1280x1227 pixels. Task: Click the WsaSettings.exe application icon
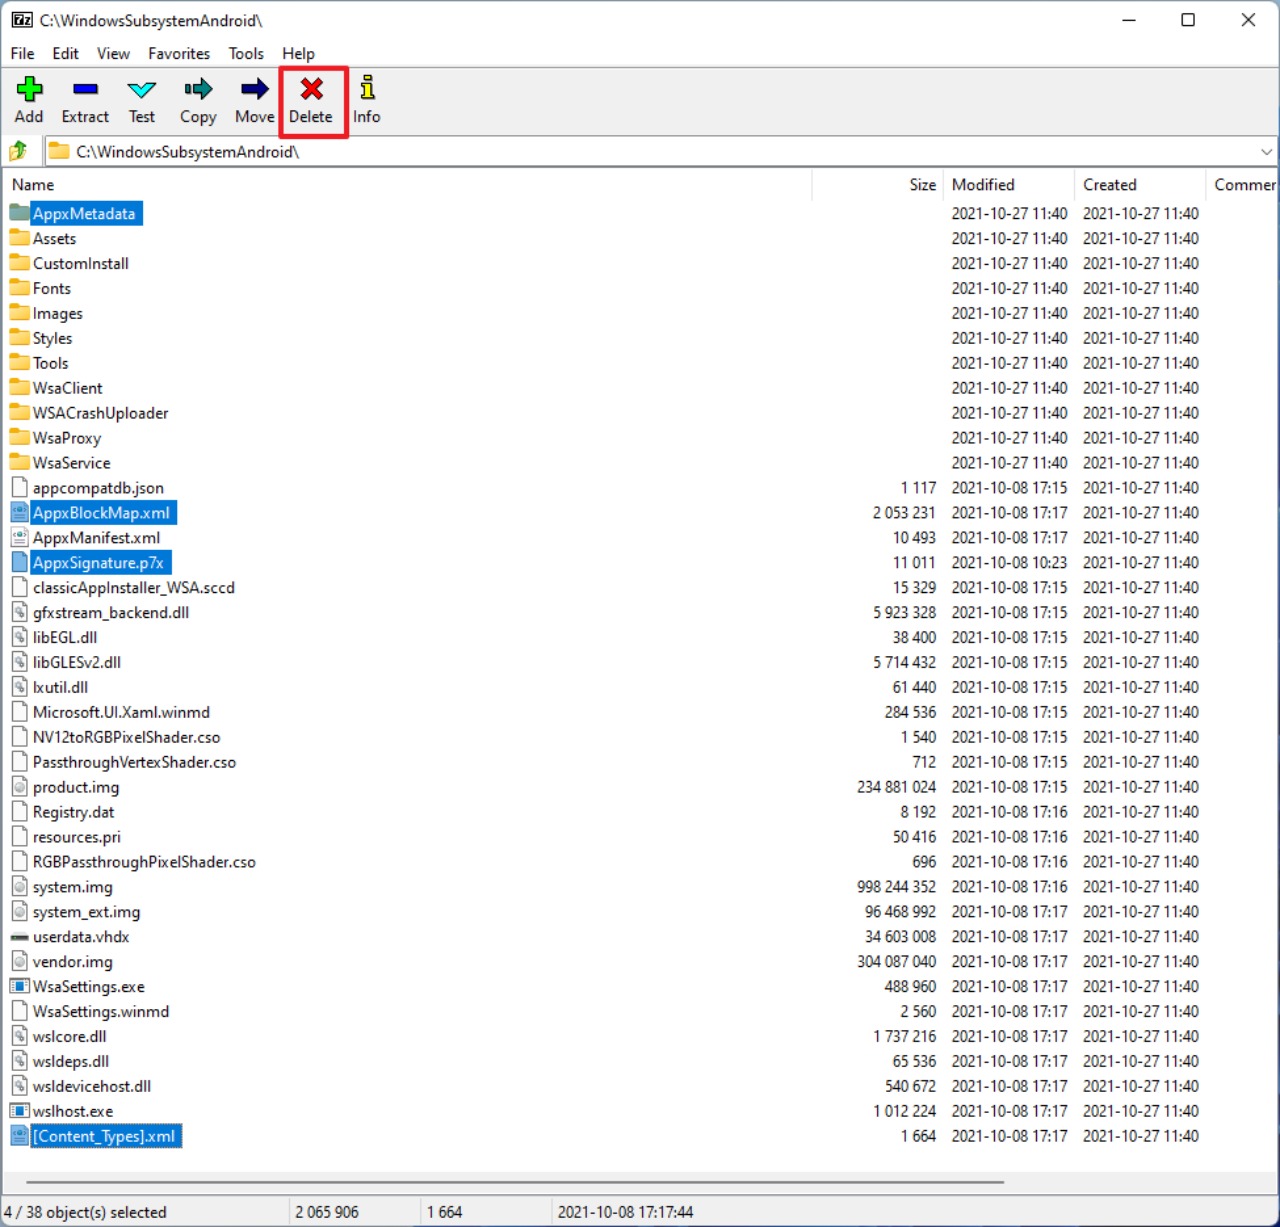(x=20, y=986)
